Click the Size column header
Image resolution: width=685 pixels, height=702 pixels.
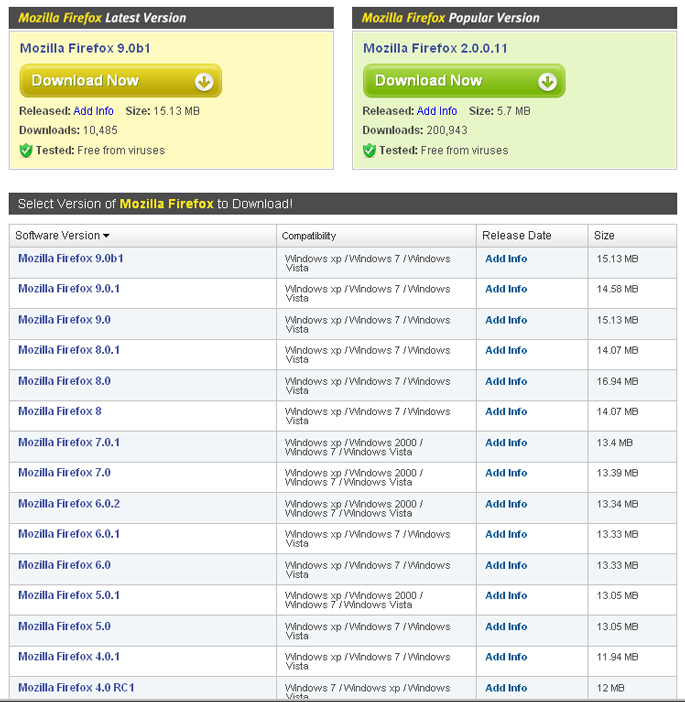[x=604, y=235]
